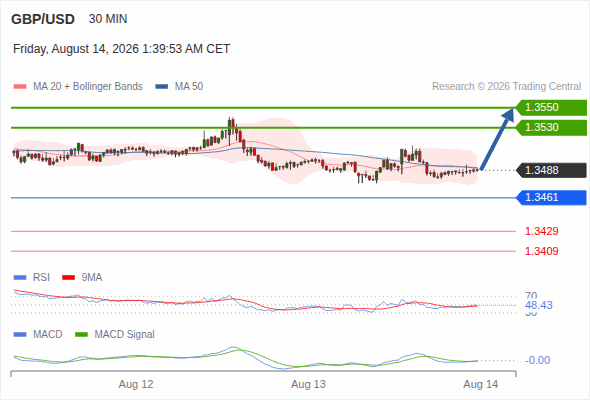Viewport: 590px width, 400px height.
Task: Click the red 1.3429 support level label
Action: (x=541, y=231)
